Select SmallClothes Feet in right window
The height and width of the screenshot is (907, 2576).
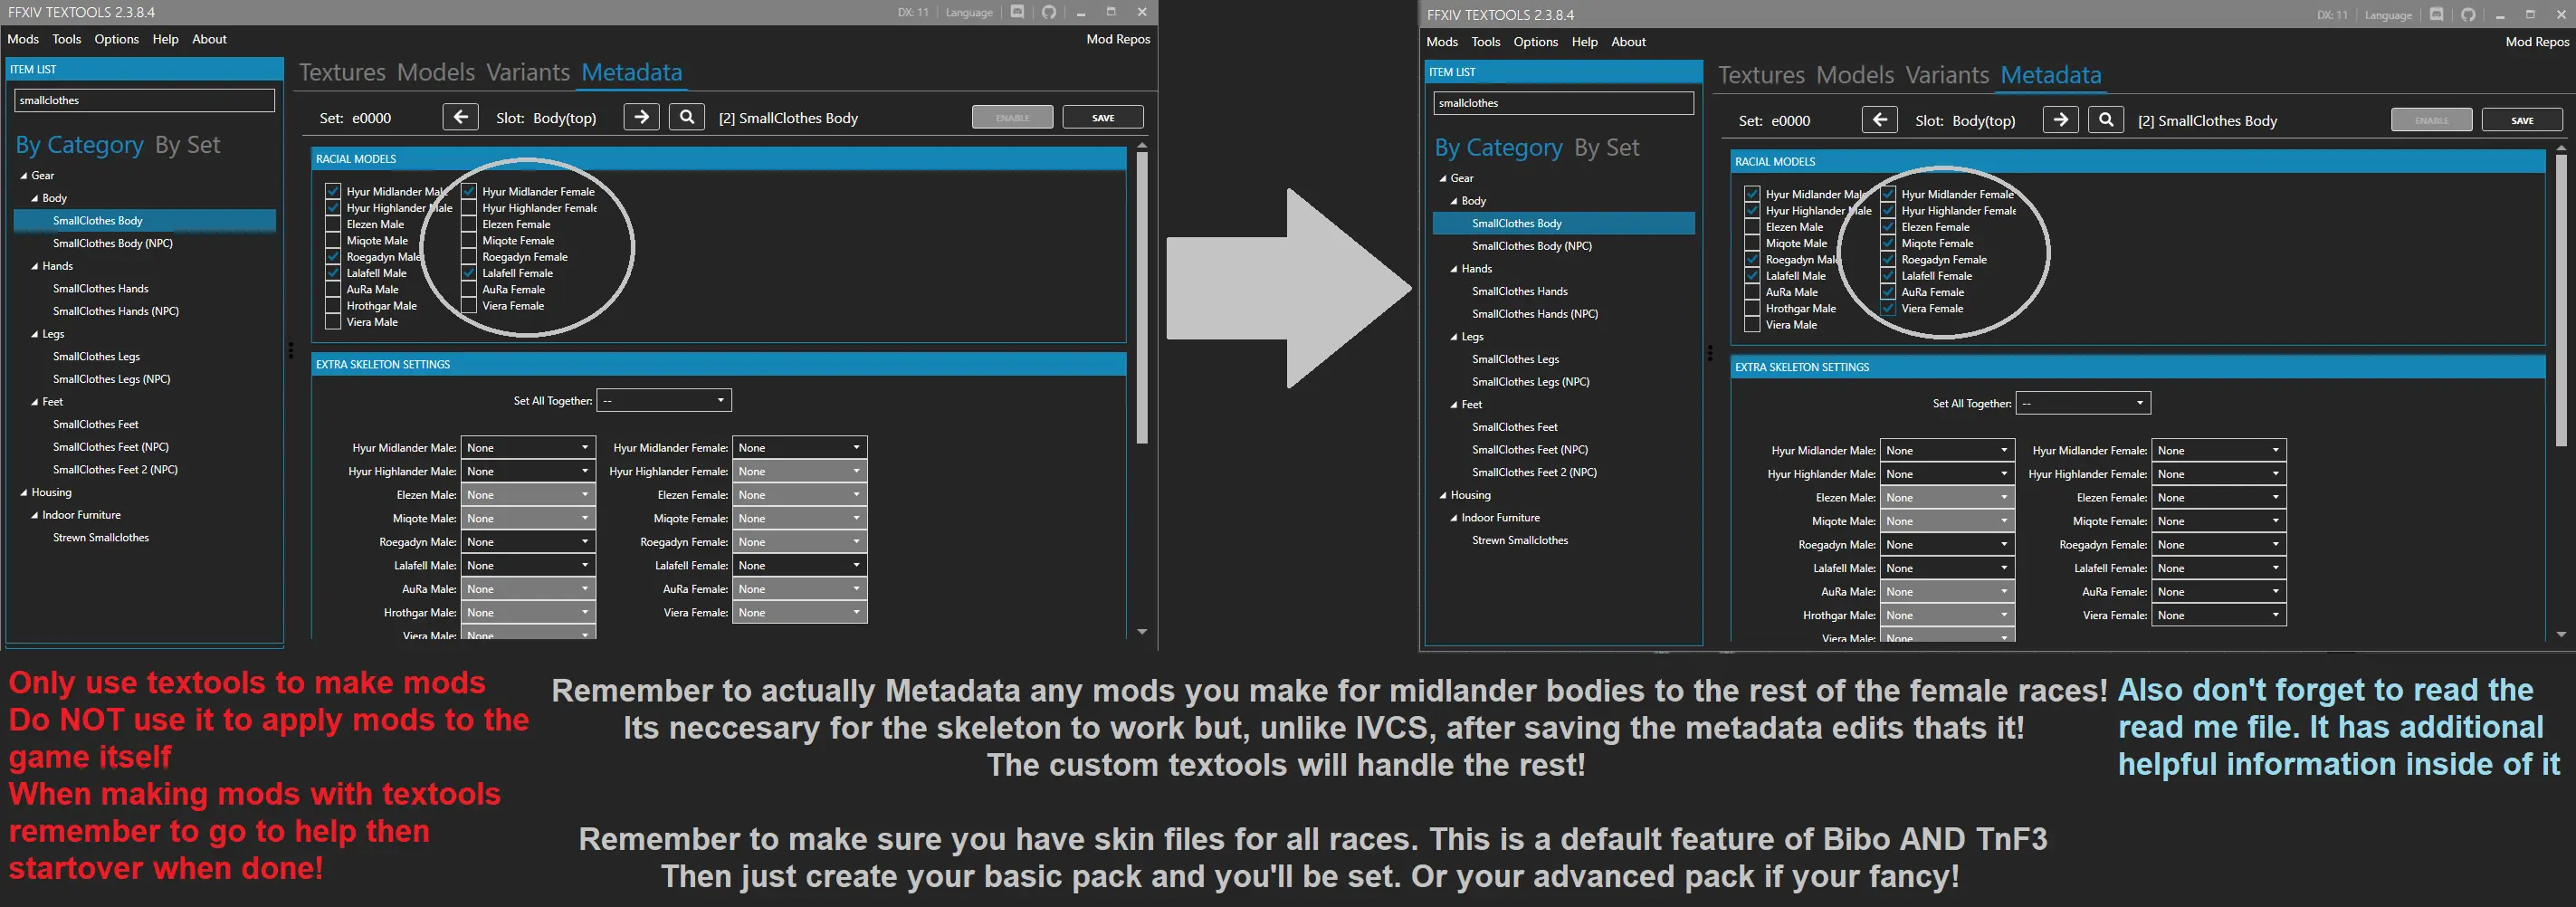pos(1514,427)
